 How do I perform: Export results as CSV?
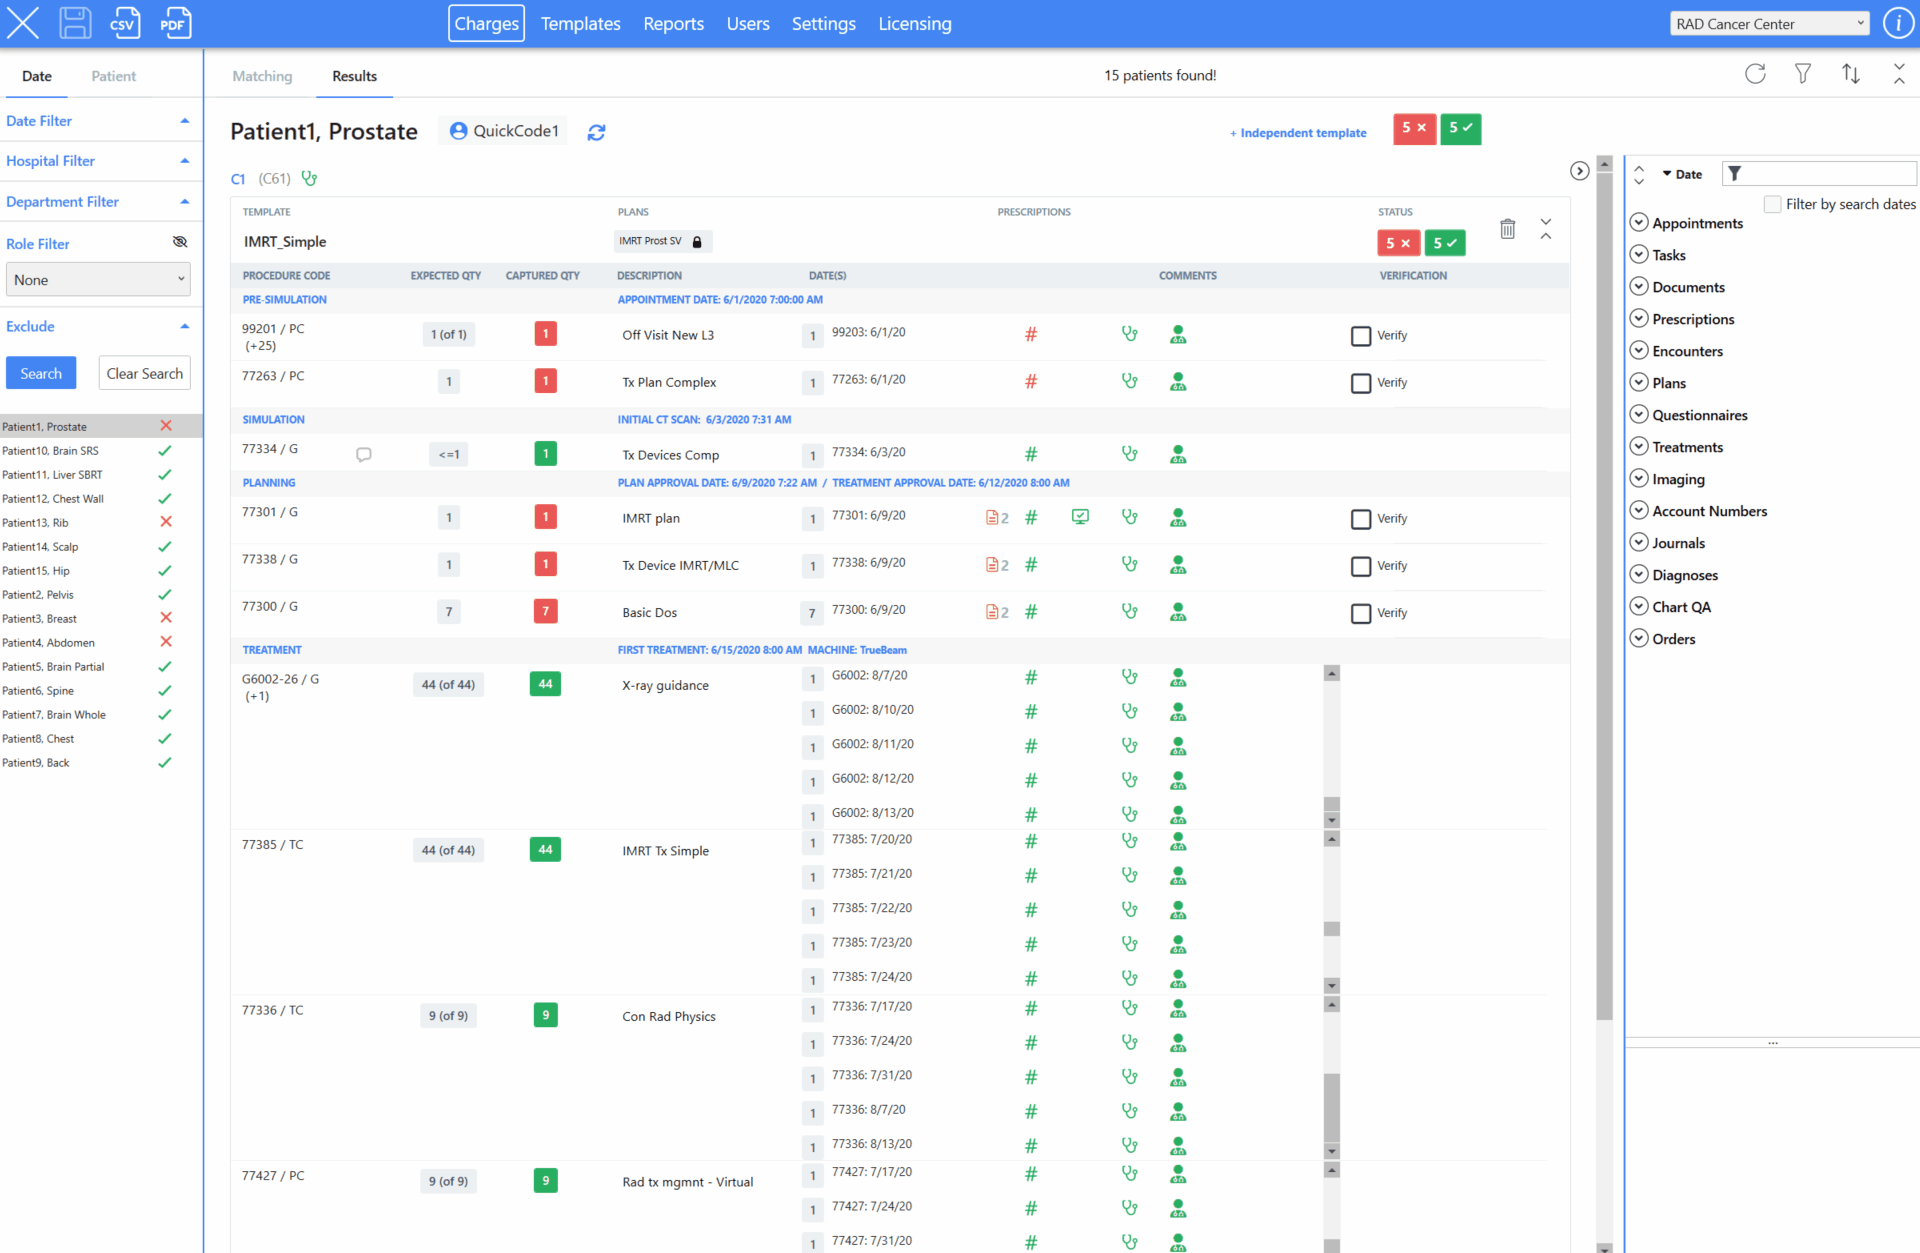pos(125,23)
